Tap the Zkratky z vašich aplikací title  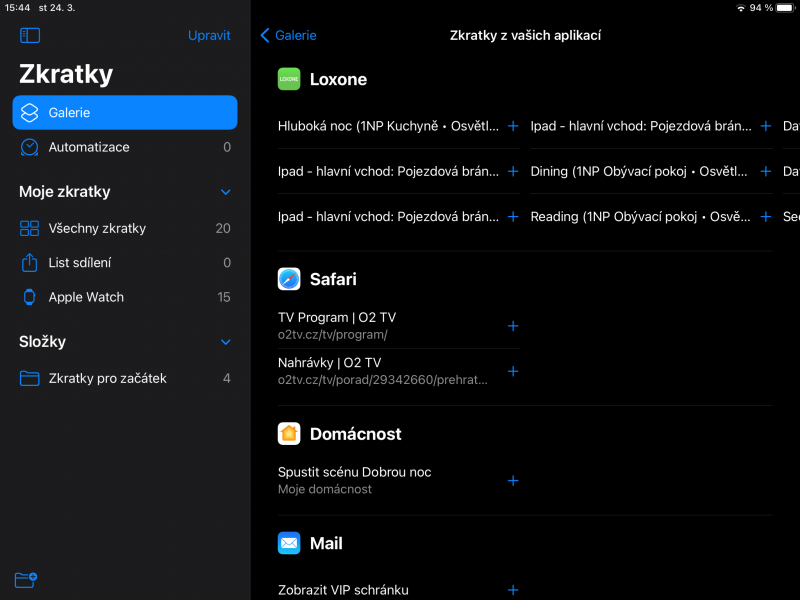[x=525, y=35]
